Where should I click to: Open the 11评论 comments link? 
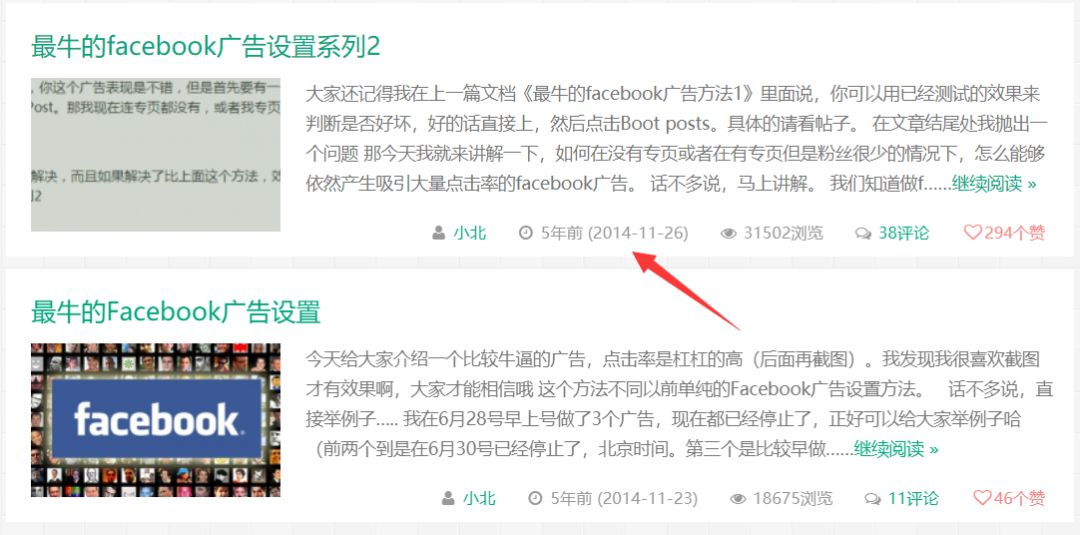click(913, 499)
